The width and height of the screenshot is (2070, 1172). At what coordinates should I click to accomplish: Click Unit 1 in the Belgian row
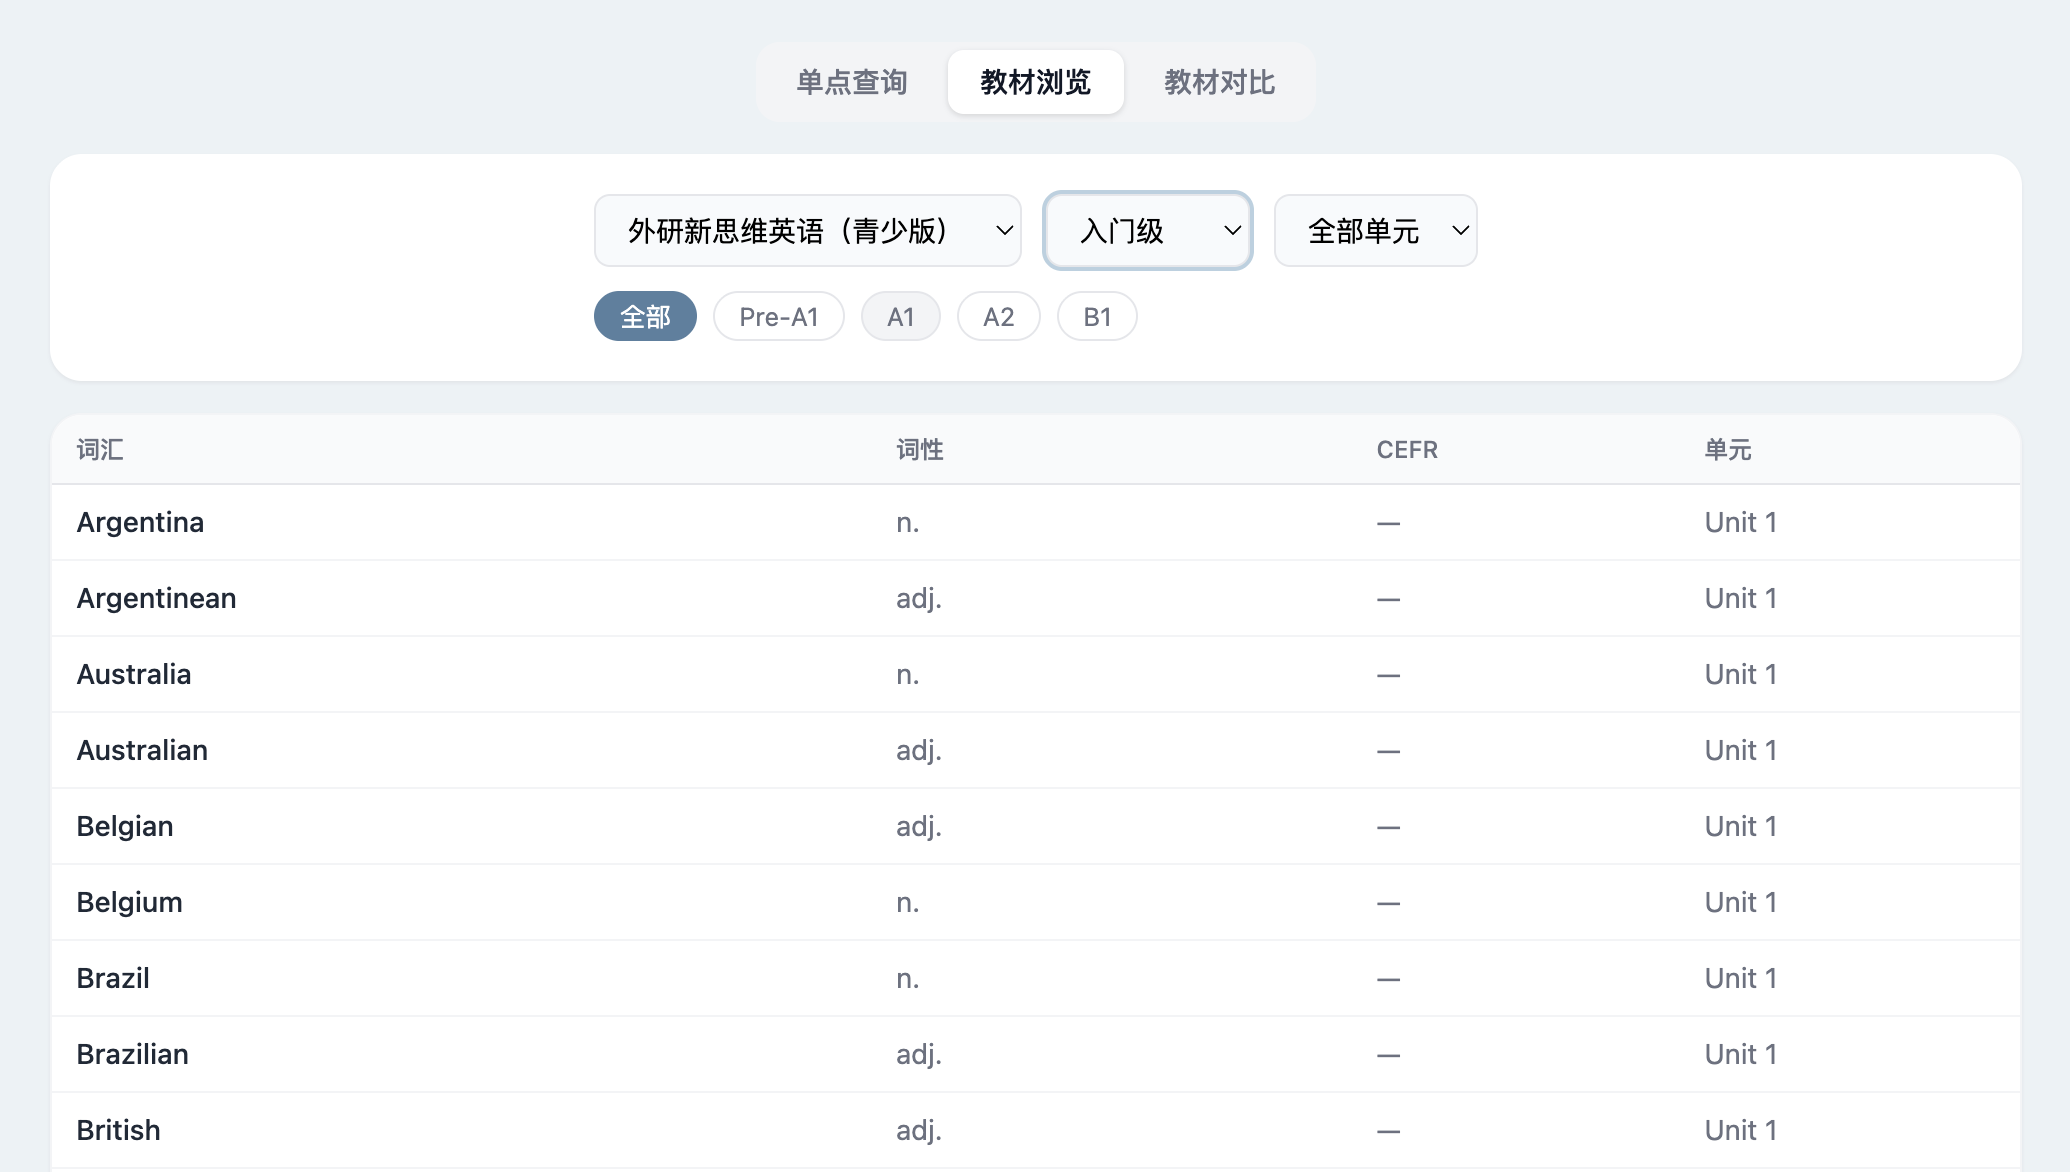point(1740,826)
